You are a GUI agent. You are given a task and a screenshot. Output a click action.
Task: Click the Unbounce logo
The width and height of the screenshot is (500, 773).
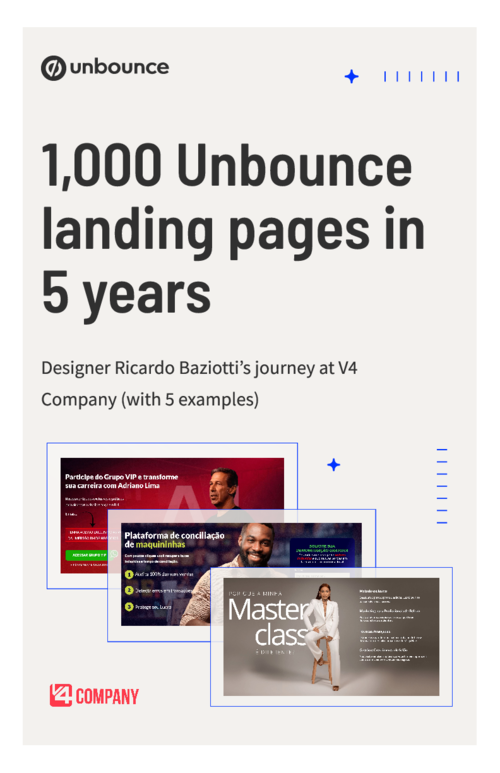pos(105,68)
